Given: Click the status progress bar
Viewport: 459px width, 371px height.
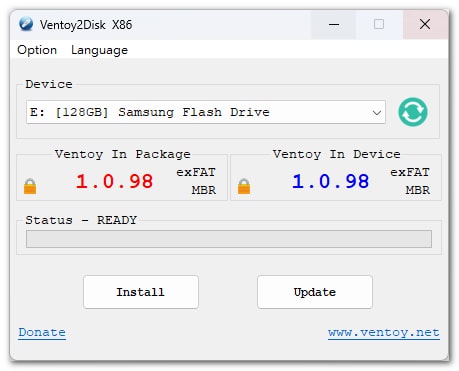Looking at the screenshot, I should point(229,239).
